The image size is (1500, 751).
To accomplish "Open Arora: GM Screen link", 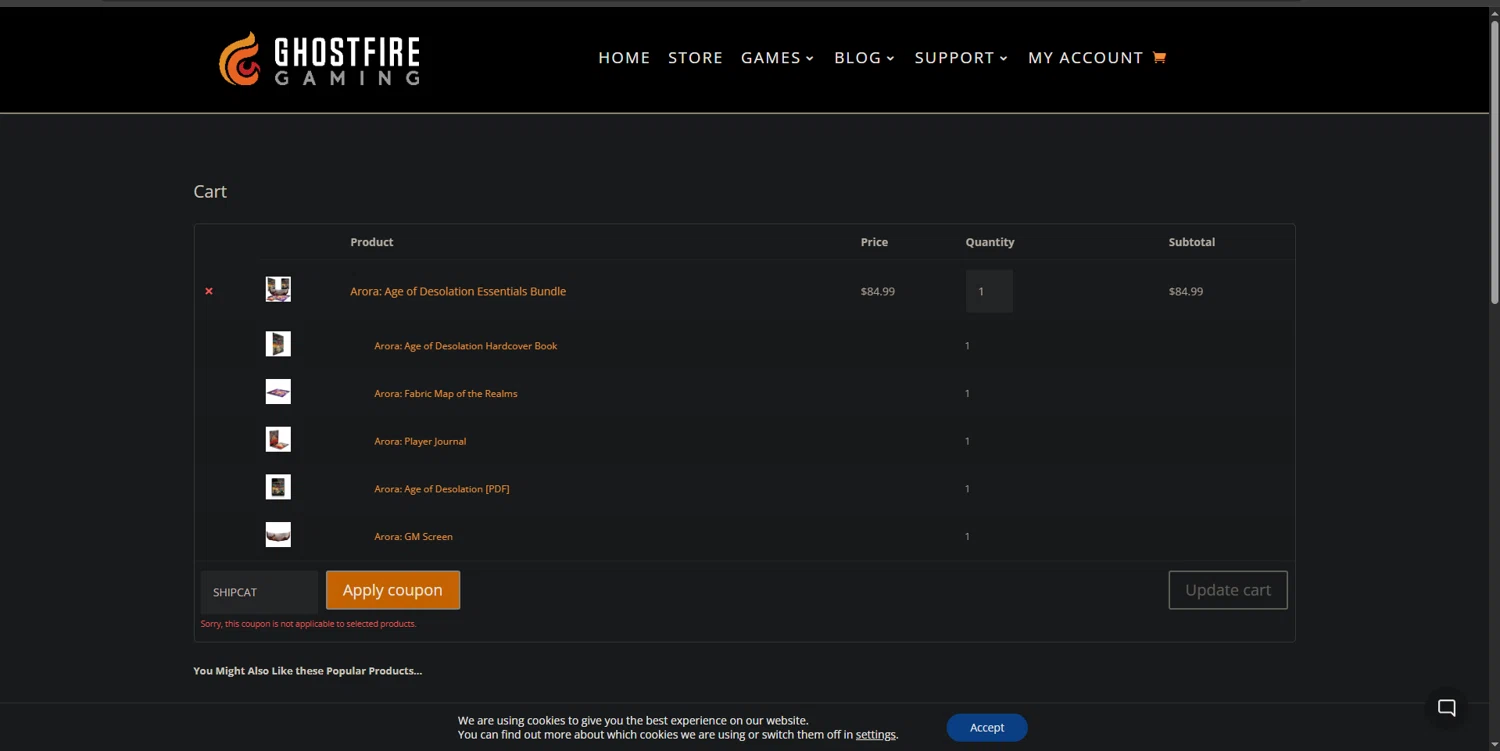I will pos(413,537).
